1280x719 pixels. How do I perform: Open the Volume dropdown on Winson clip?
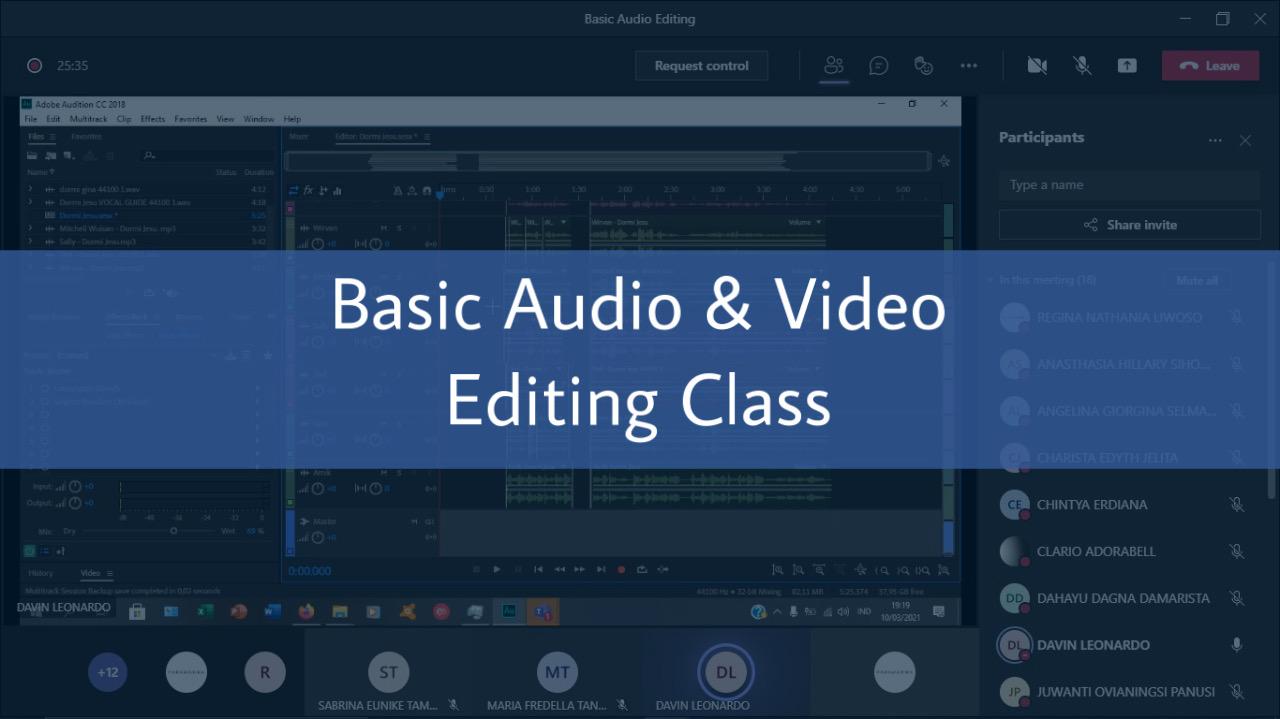pyautogui.click(x=805, y=222)
